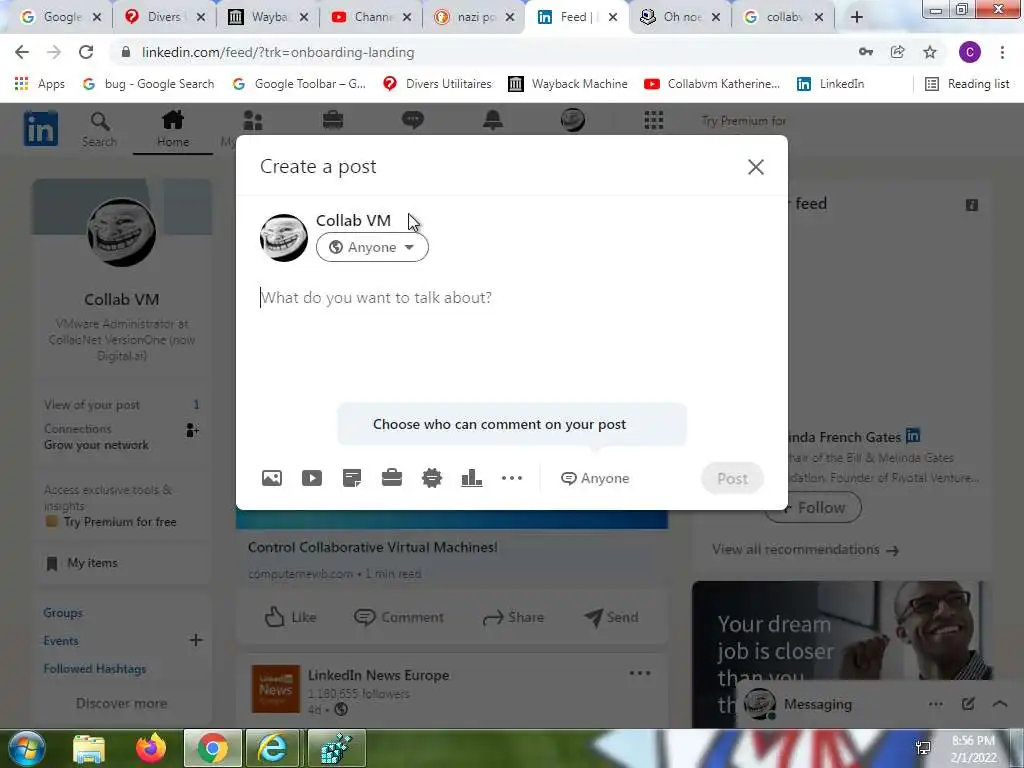Add a document to the post
Screen dimensions: 1024x768
tap(352, 478)
